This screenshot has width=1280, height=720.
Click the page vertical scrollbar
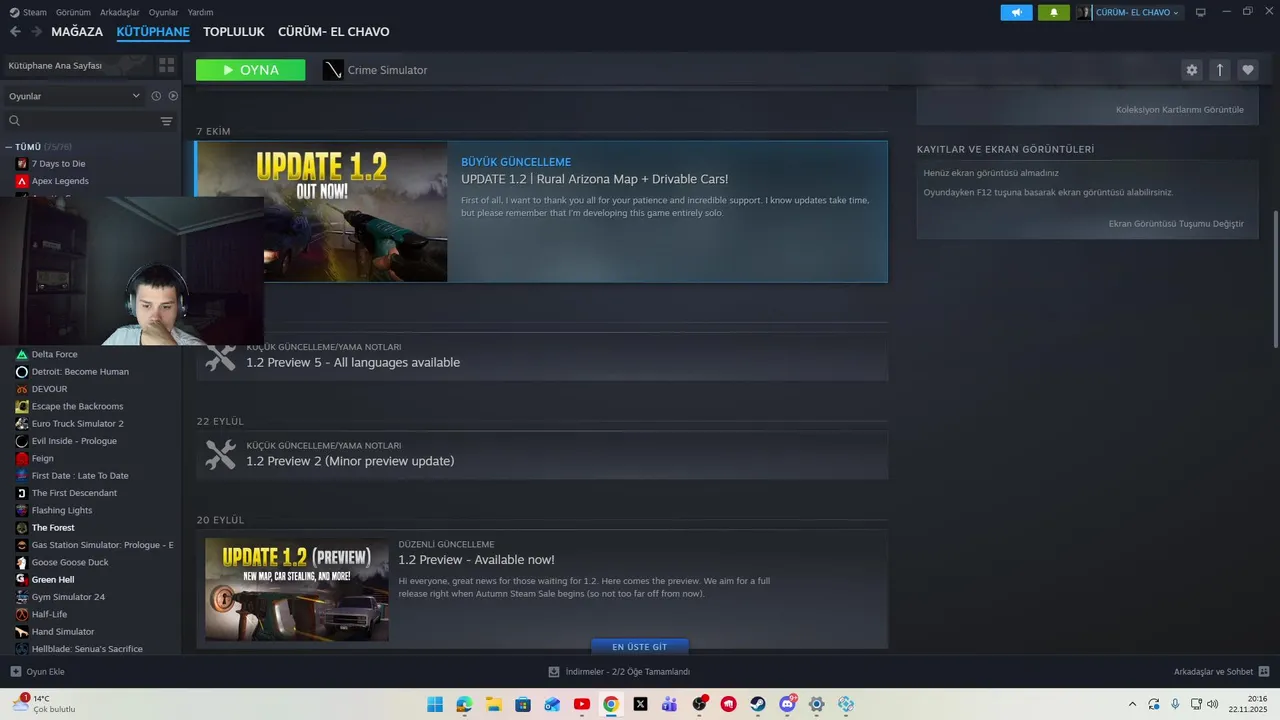point(1275,280)
